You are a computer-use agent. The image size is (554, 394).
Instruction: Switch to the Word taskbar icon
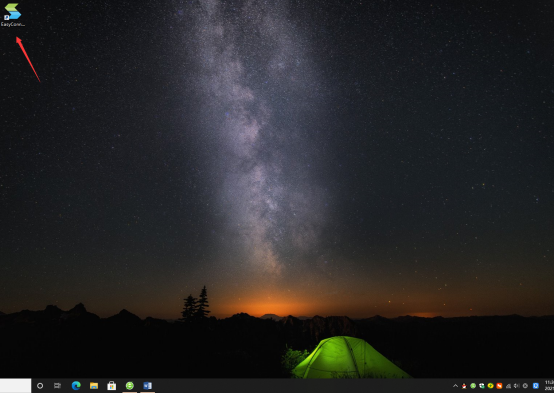point(147,386)
